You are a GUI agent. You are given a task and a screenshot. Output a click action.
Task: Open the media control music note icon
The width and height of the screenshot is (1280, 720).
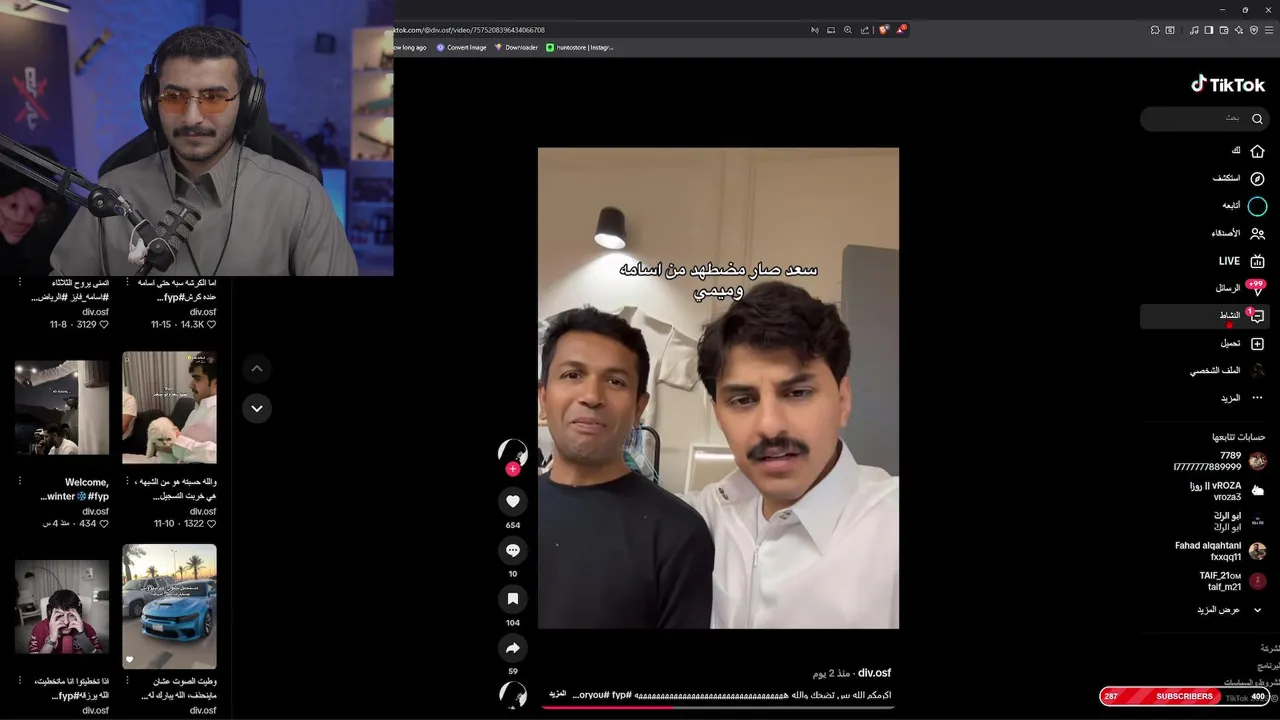tap(1194, 30)
